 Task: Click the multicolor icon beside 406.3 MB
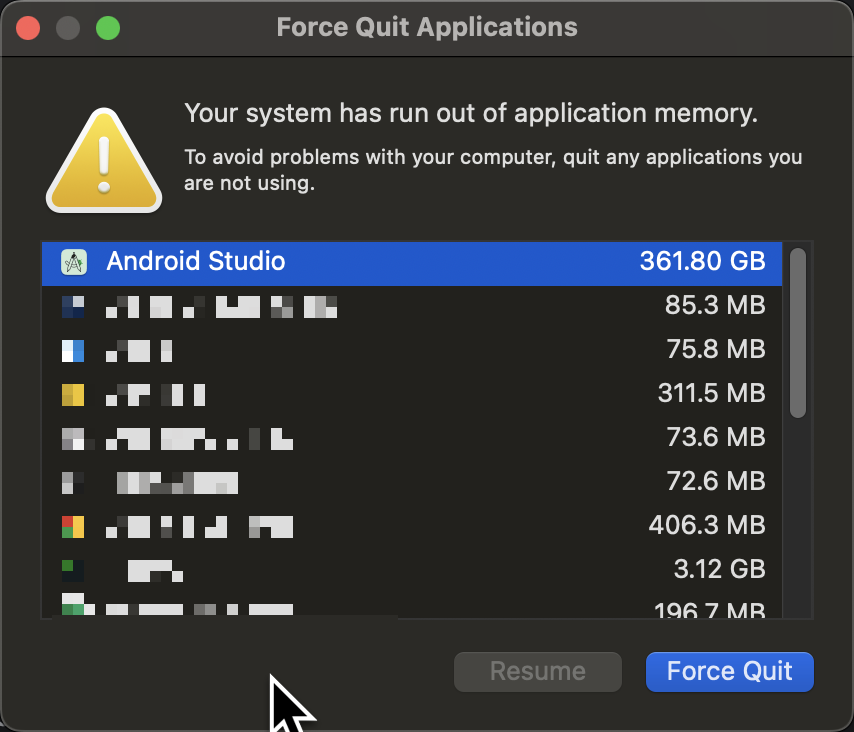pos(73,526)
